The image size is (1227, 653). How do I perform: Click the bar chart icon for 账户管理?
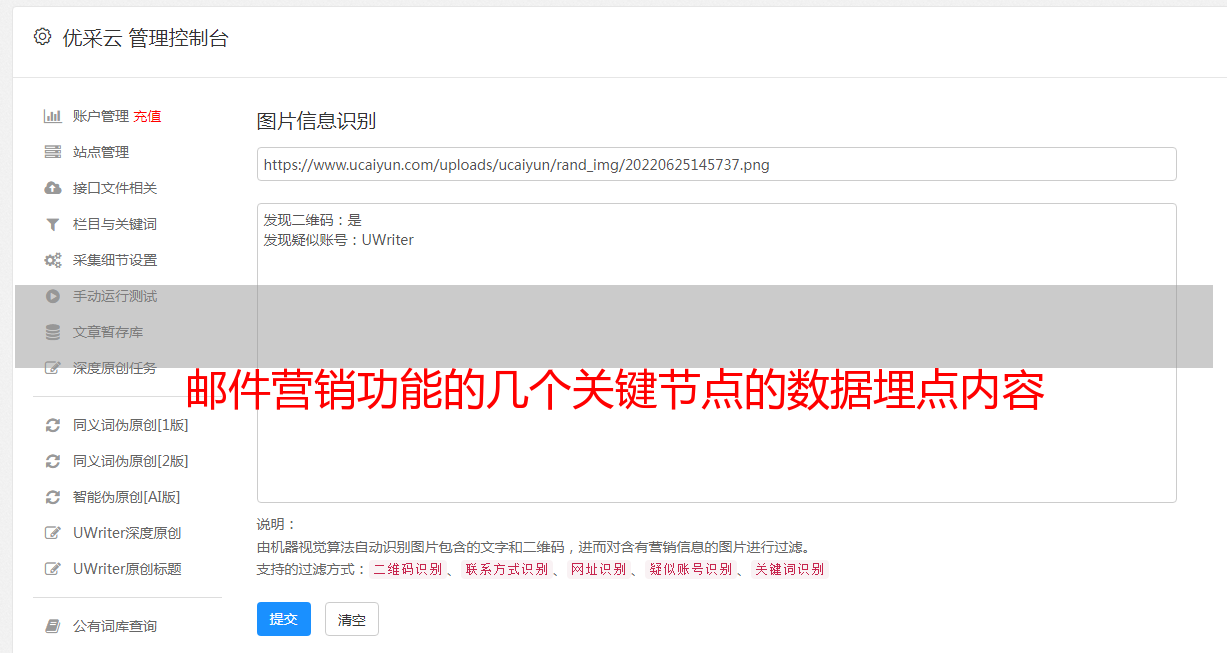click(53, 116)
